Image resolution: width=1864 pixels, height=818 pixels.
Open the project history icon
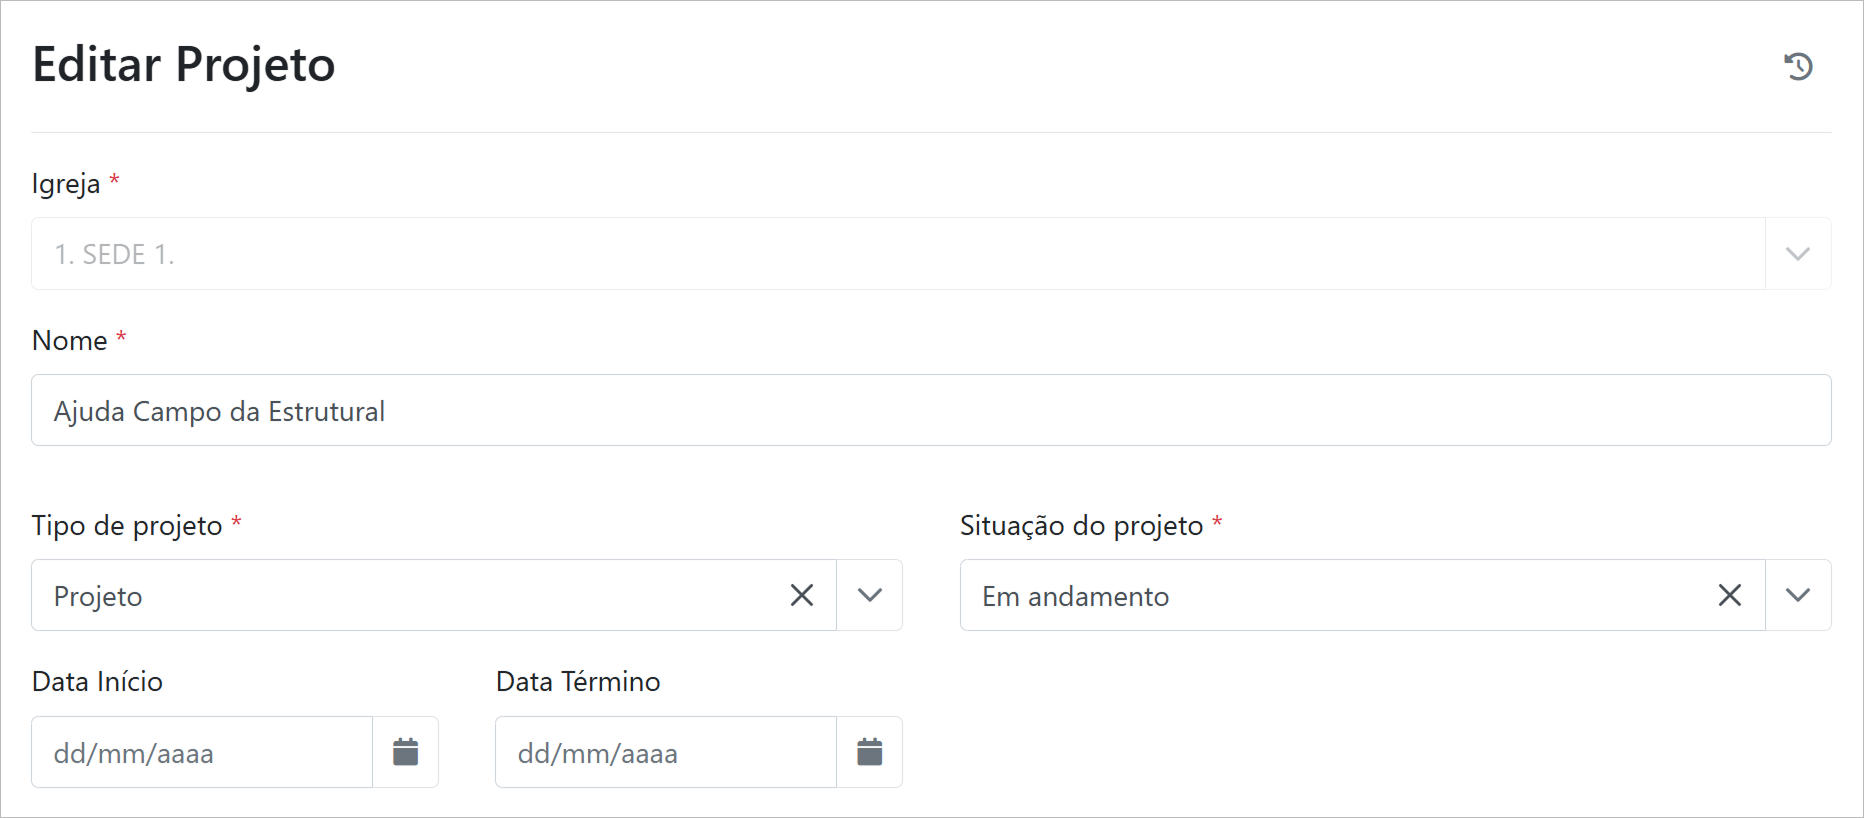click(x=1798, y=66)
